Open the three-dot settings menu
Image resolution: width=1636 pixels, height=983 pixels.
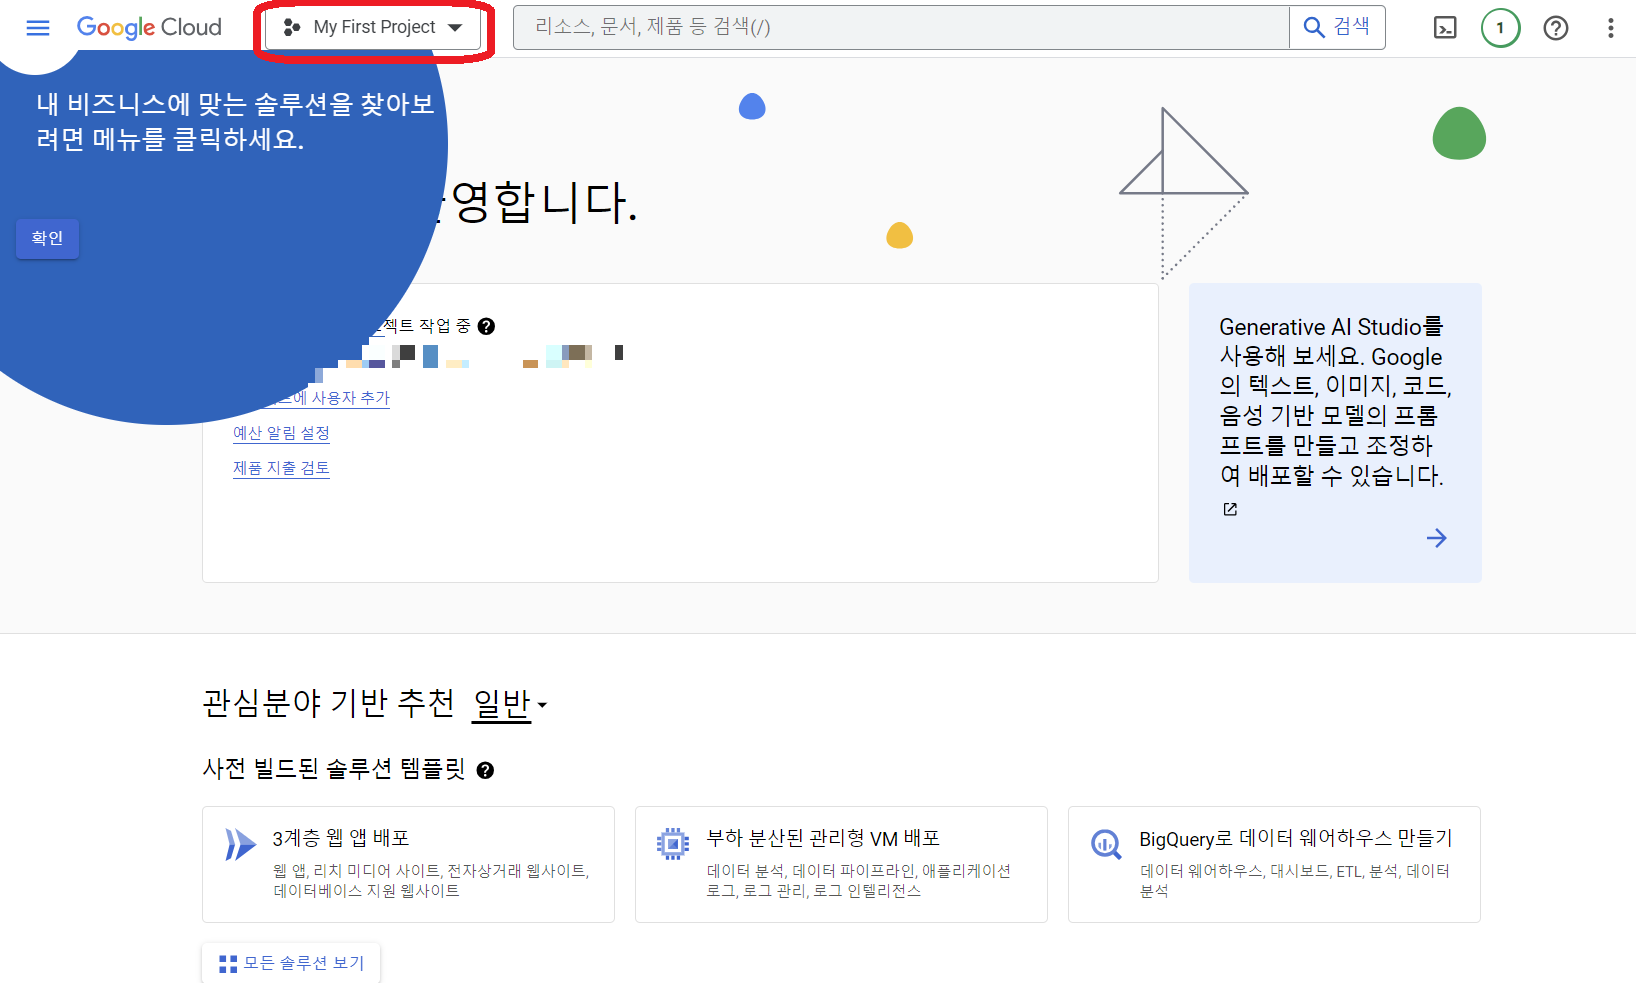(x=1610, y=28)
